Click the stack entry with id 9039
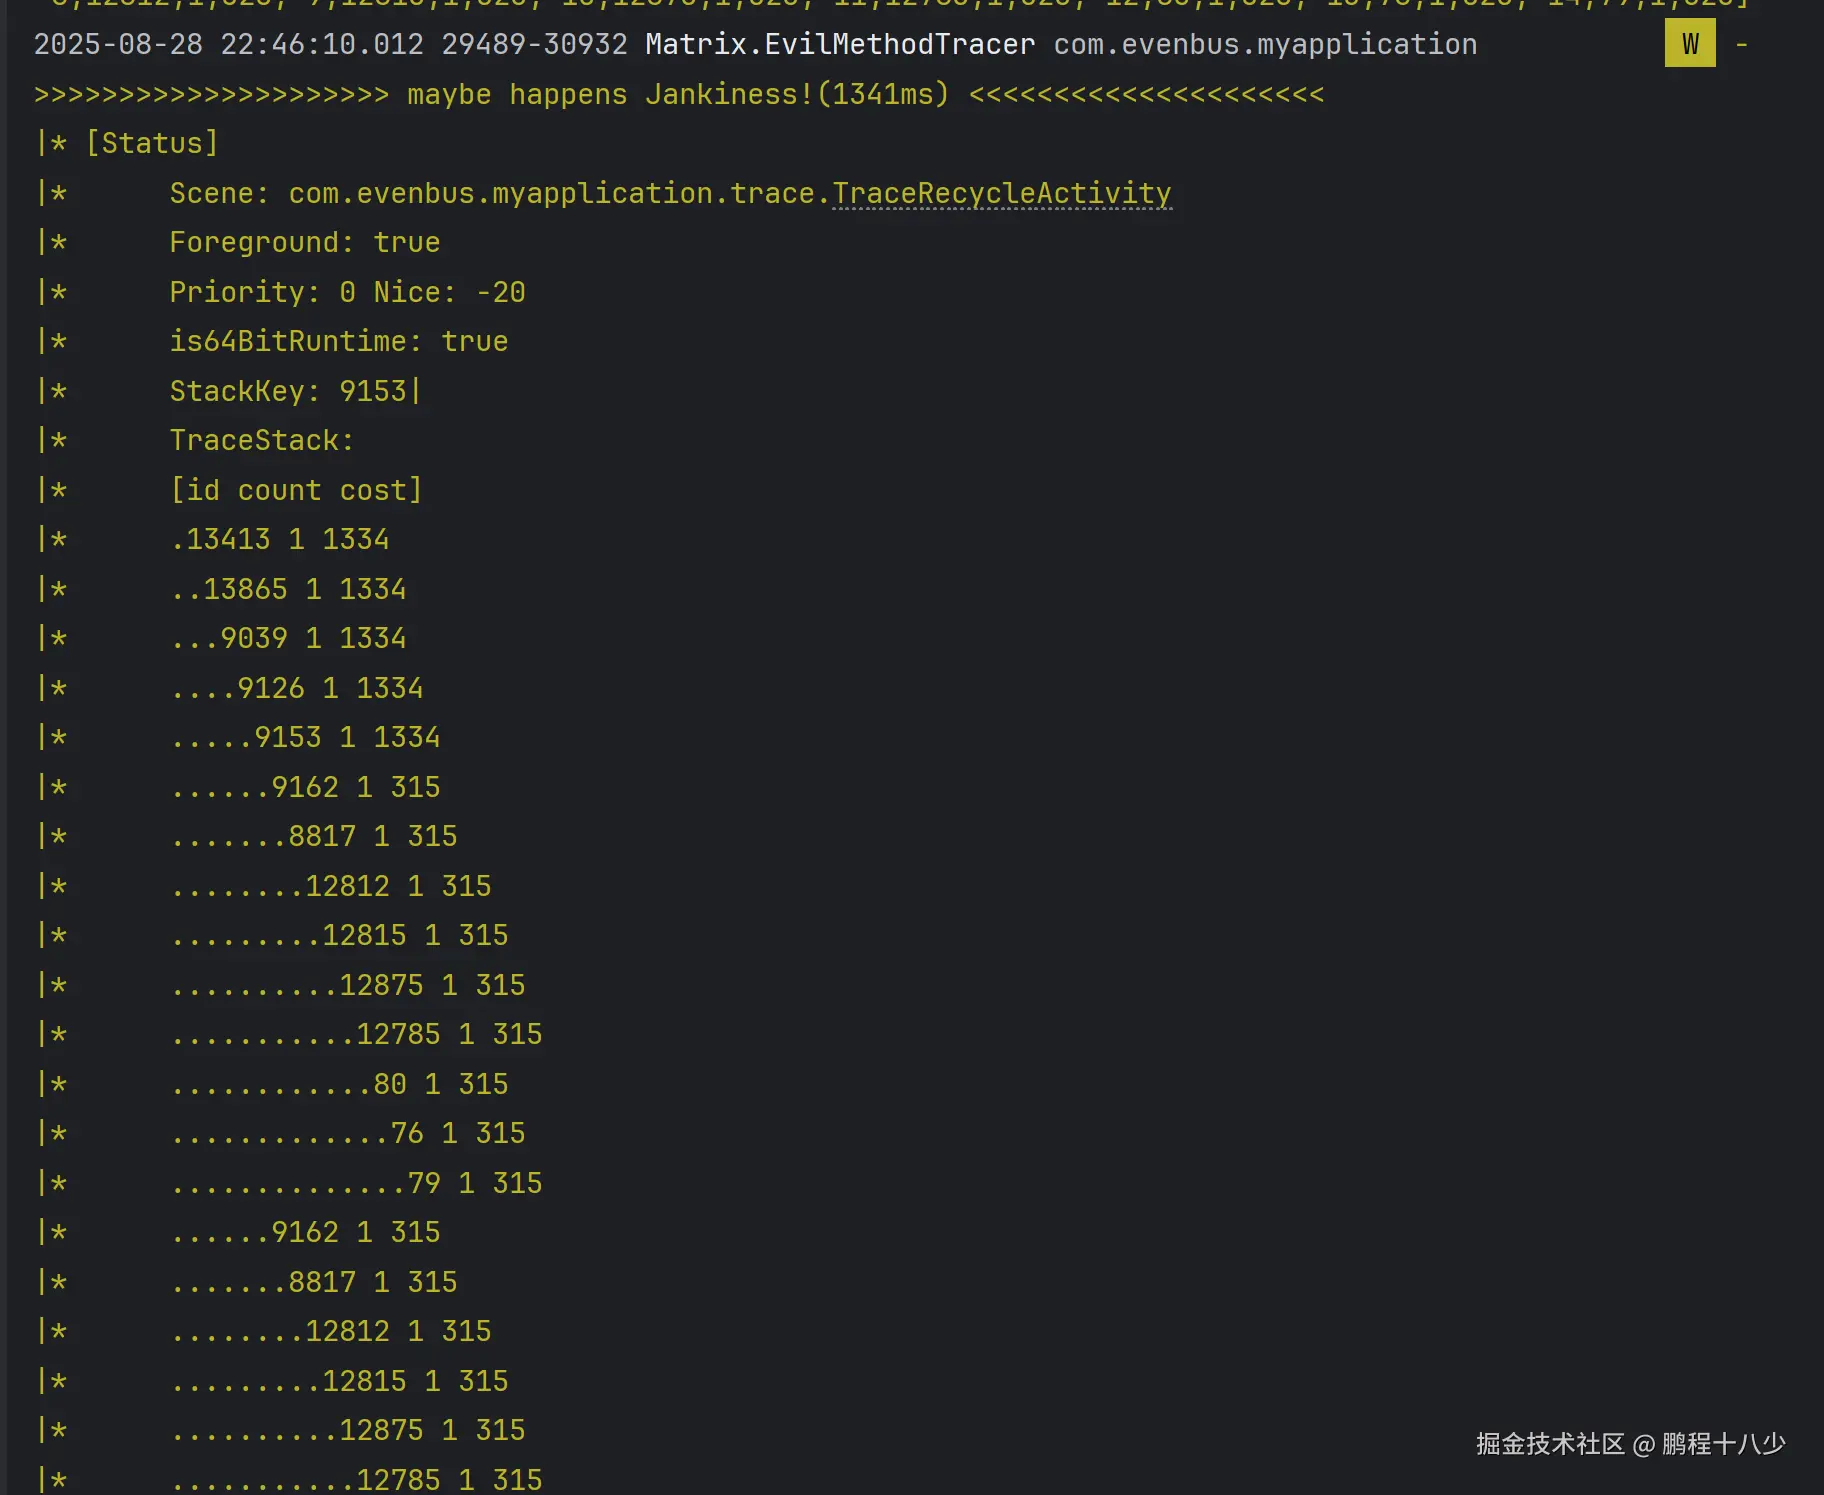This screenshot has height=1495, width=1824. pyautogui.click(x=288, y=638)
